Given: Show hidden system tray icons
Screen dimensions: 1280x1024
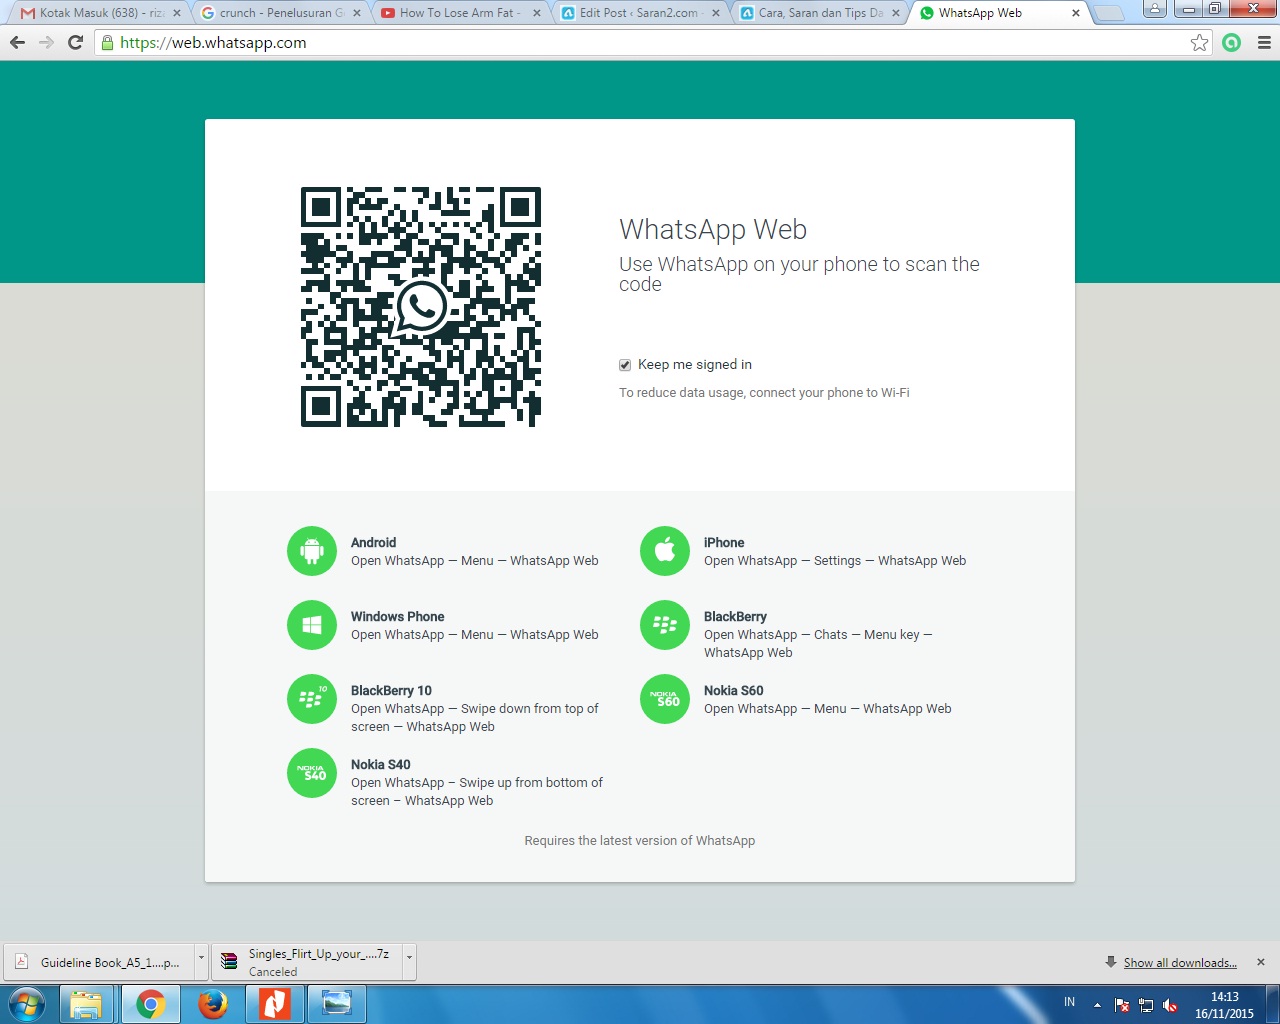Looking at the screenshot, I should (x=1097, y=1005).
